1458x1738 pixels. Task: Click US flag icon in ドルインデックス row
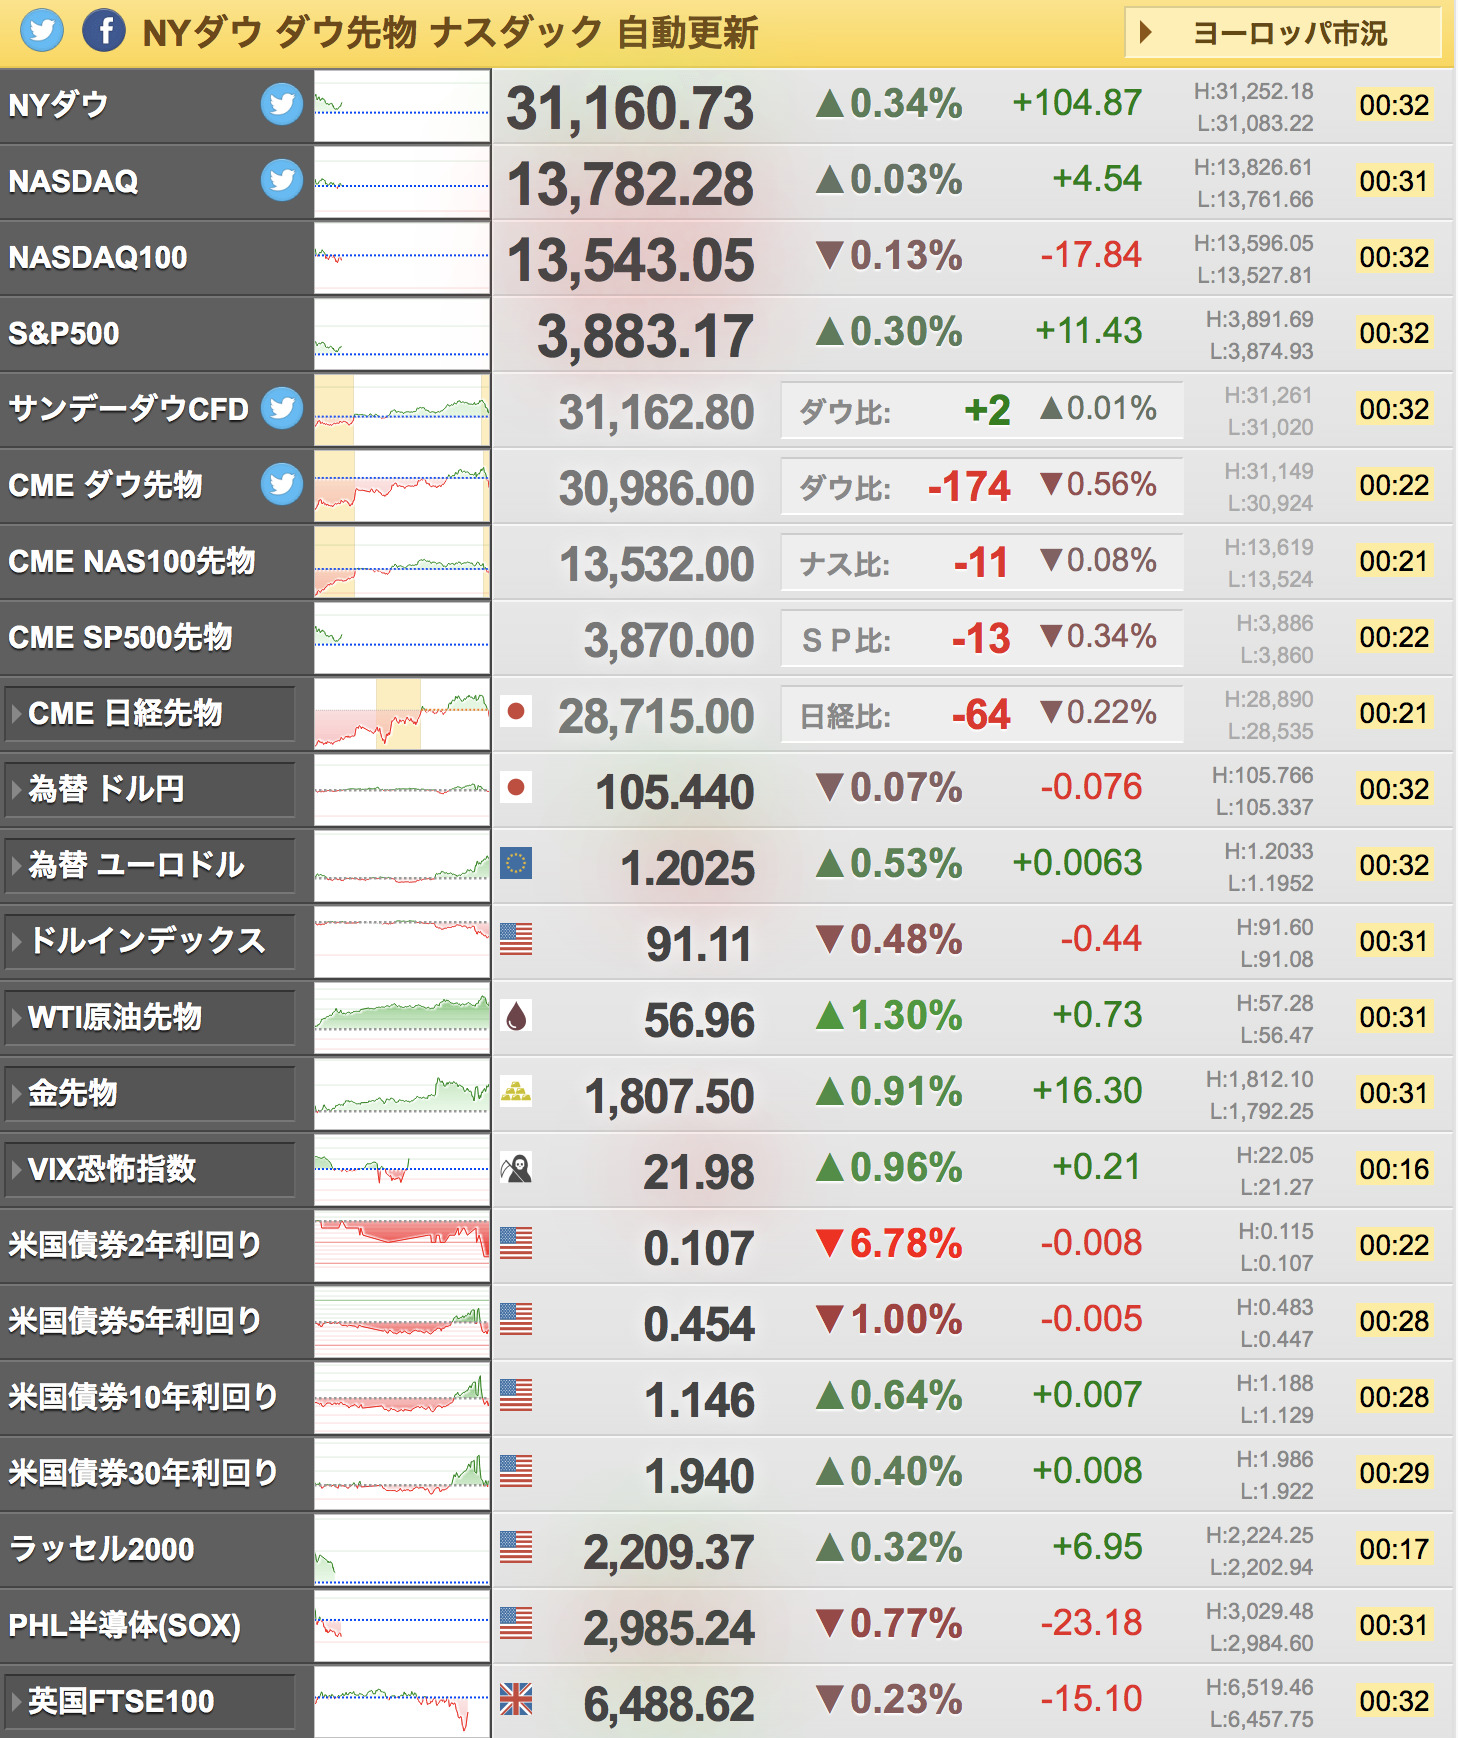point(516,940)
